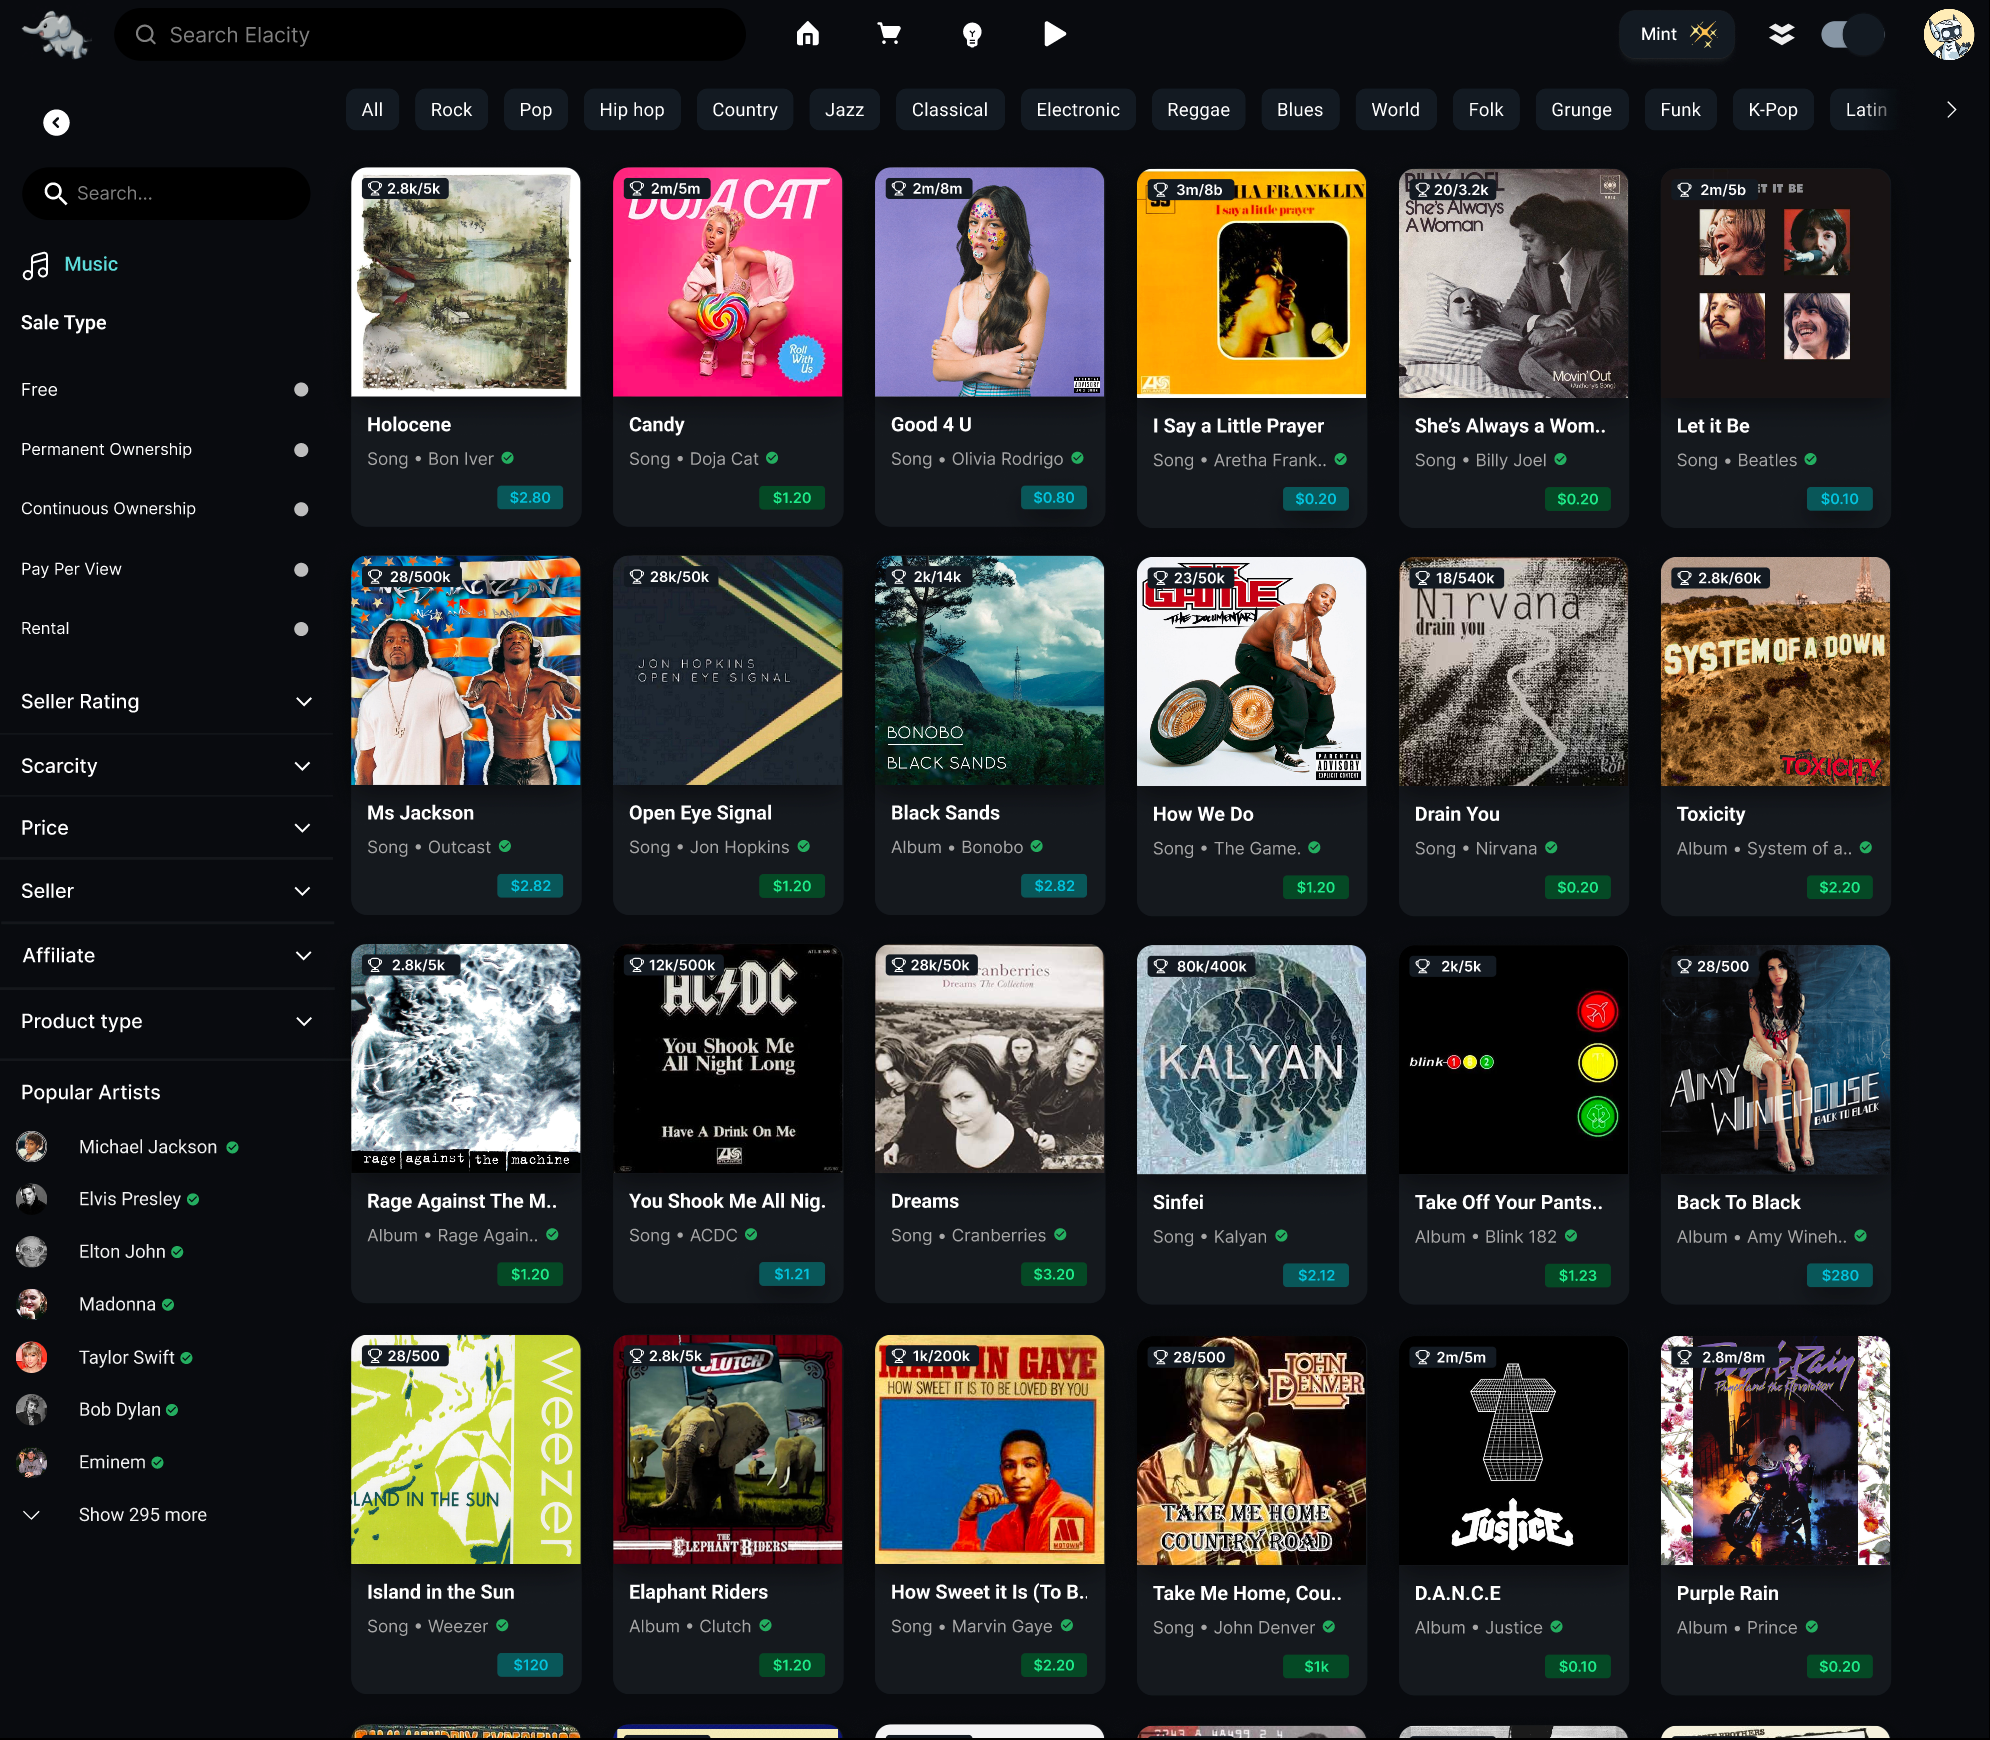Screen dimensions: 1990x1740
Task: Toggle the Continuous Ownership option
Action: tap(301, 509)
